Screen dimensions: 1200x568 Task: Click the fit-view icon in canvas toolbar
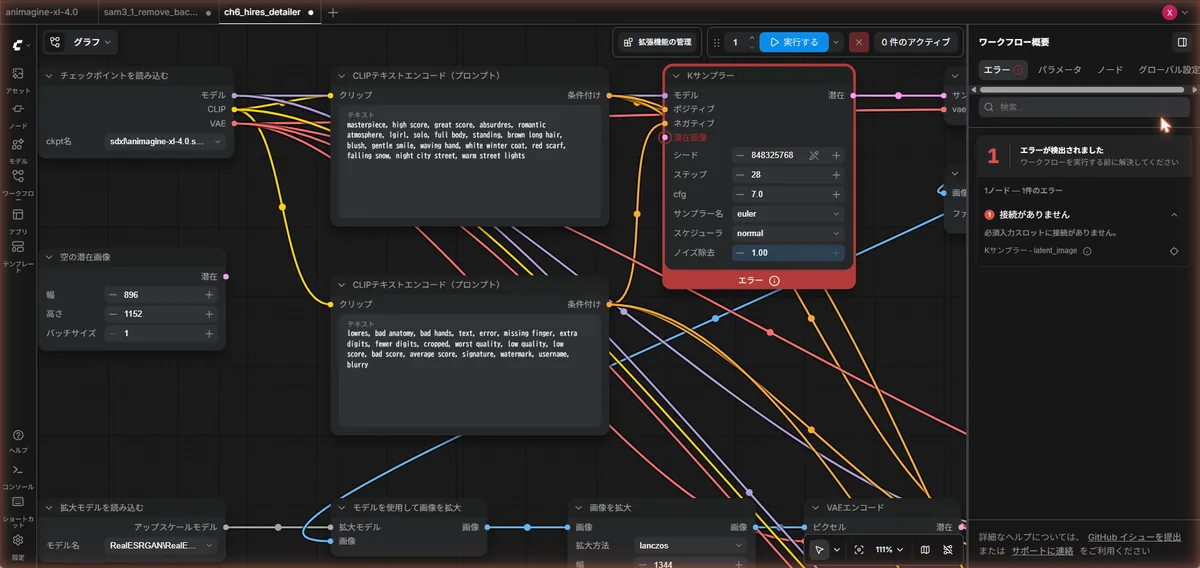(x=859, y=550)
